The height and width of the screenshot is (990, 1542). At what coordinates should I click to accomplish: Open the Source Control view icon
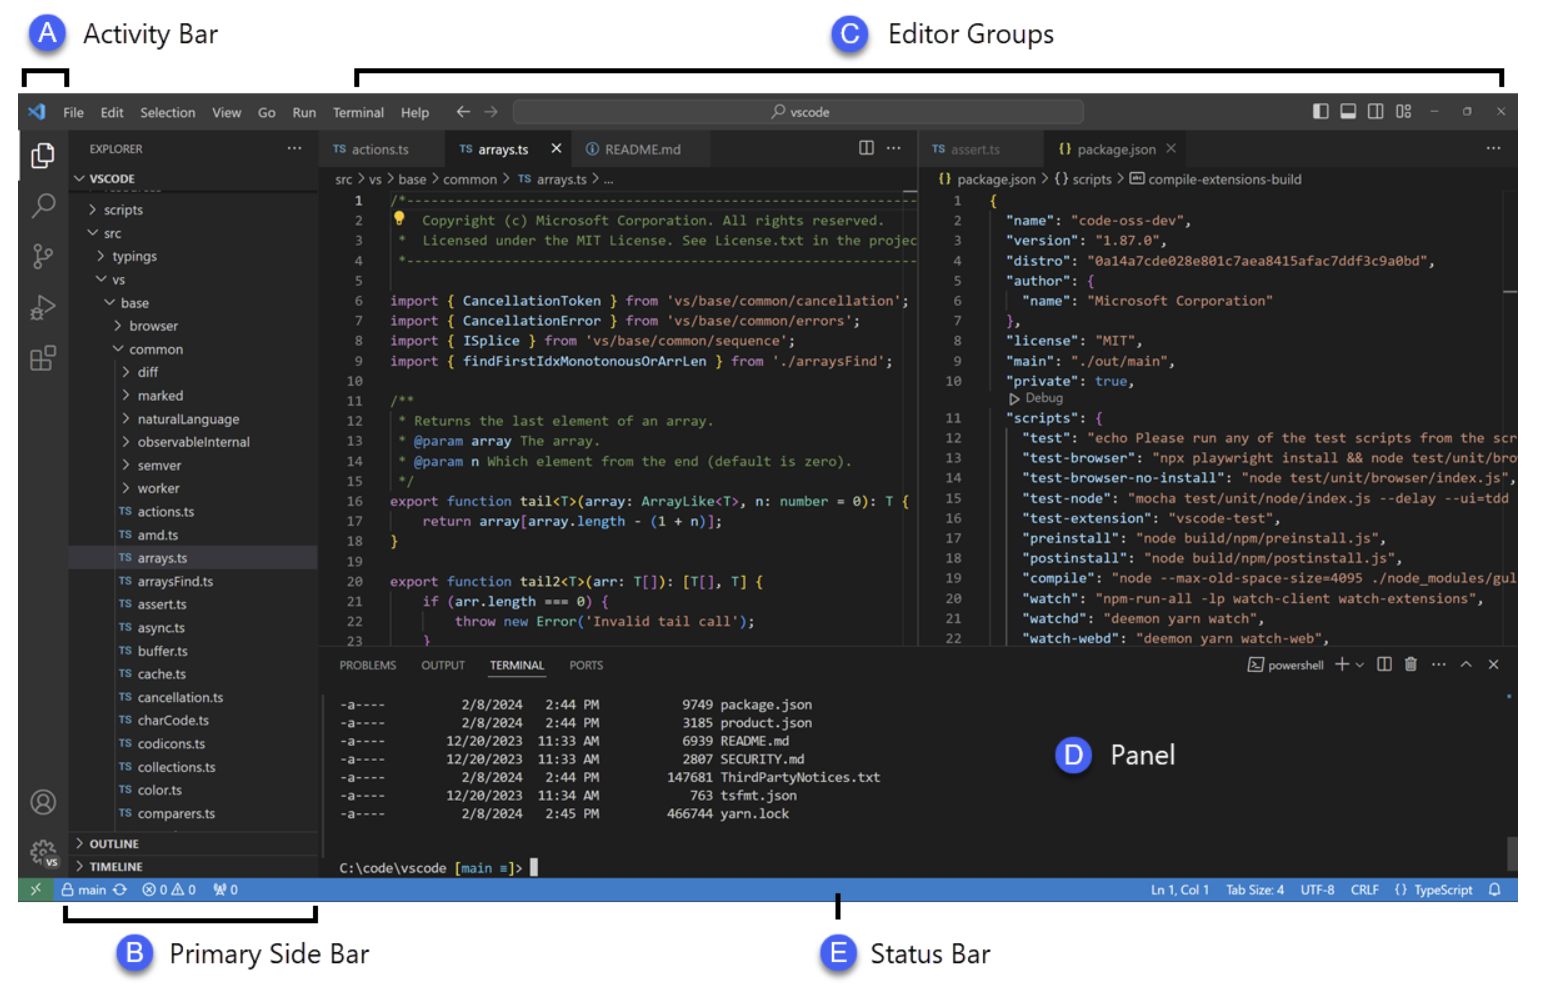42,256
